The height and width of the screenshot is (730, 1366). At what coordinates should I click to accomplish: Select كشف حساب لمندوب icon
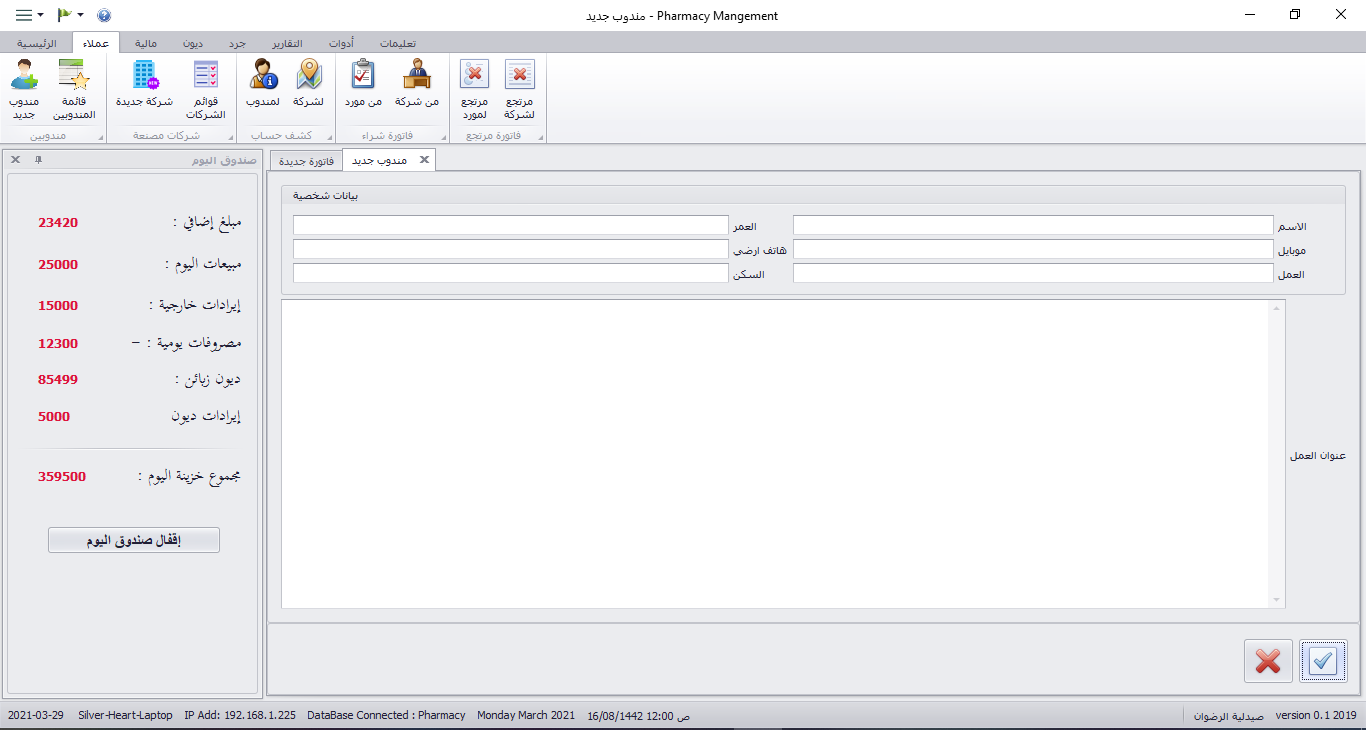[263, 76]
